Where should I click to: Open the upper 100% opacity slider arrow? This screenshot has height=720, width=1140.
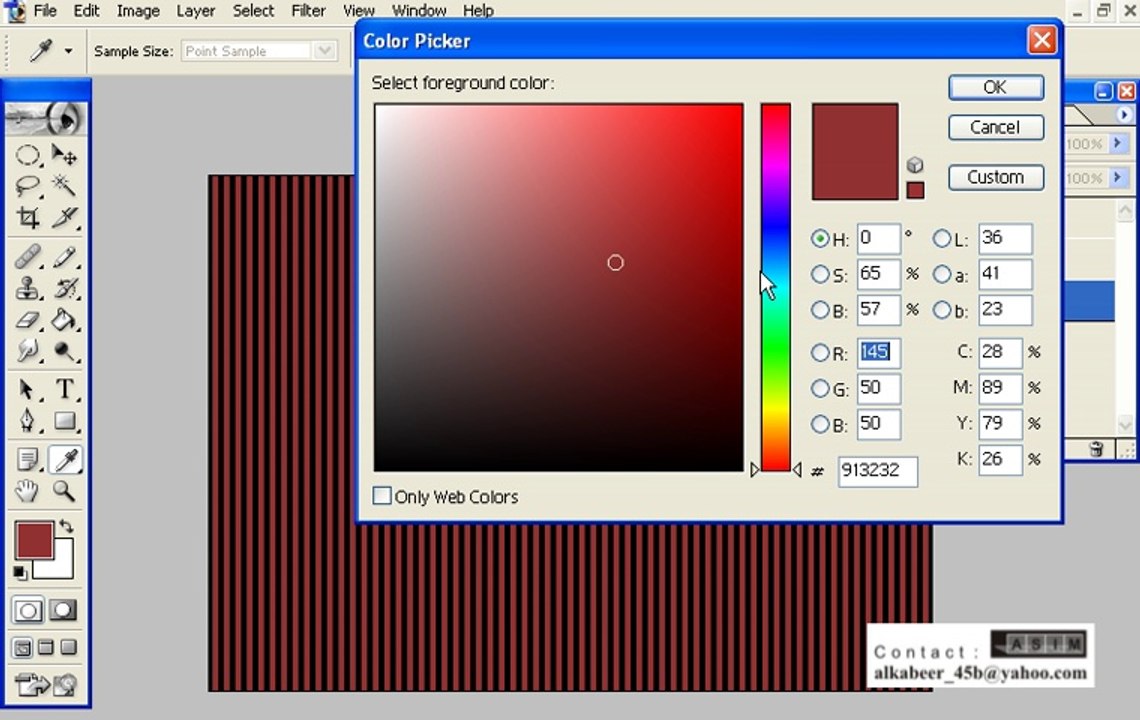[1118, 143]
